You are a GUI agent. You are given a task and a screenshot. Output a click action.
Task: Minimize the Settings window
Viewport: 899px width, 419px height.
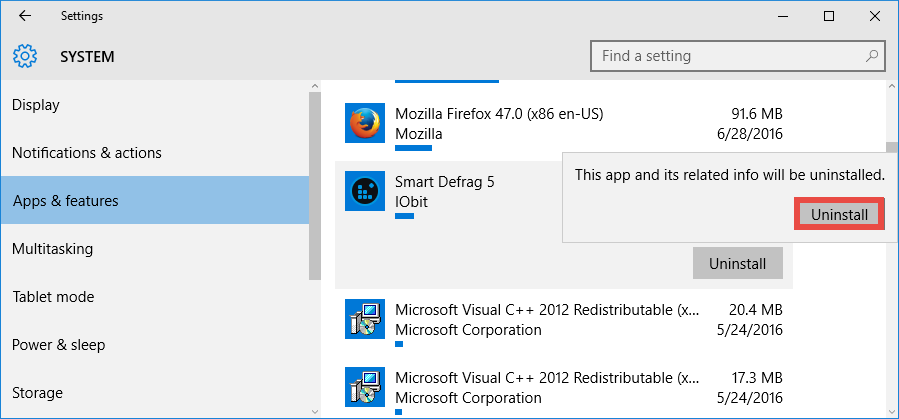coord(783,16)
